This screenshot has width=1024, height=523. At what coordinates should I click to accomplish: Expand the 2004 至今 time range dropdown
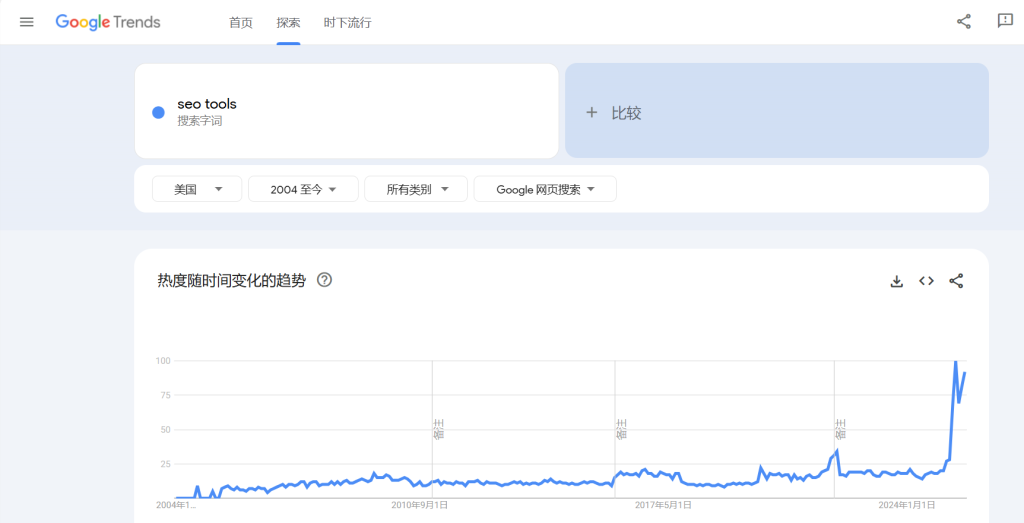coord(304,189)
